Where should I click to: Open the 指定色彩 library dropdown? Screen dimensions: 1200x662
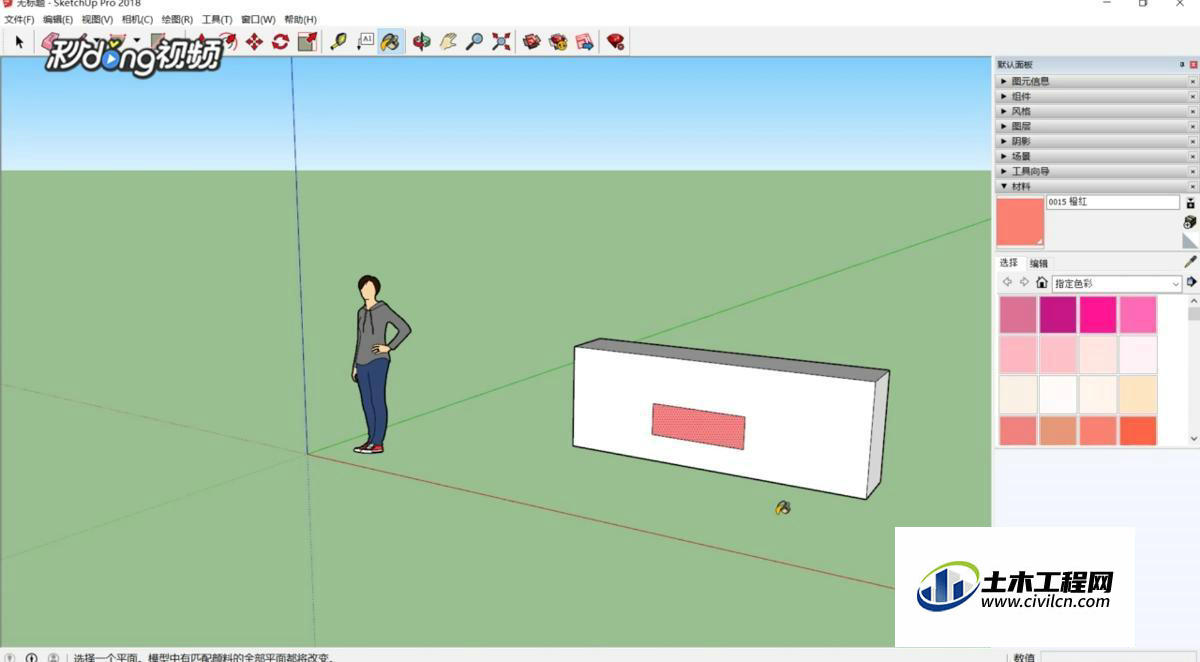1117,284
